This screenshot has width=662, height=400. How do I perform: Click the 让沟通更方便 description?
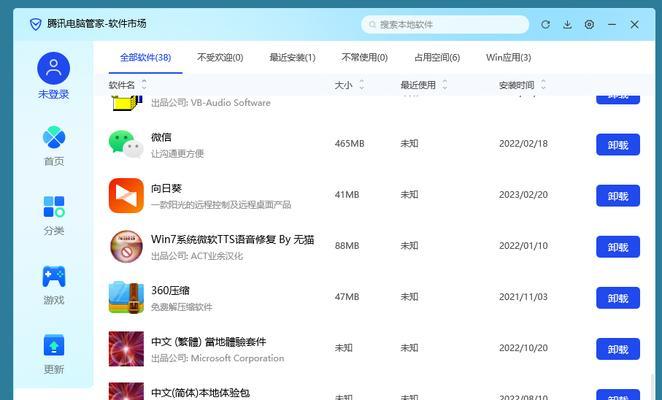[177, 154]
